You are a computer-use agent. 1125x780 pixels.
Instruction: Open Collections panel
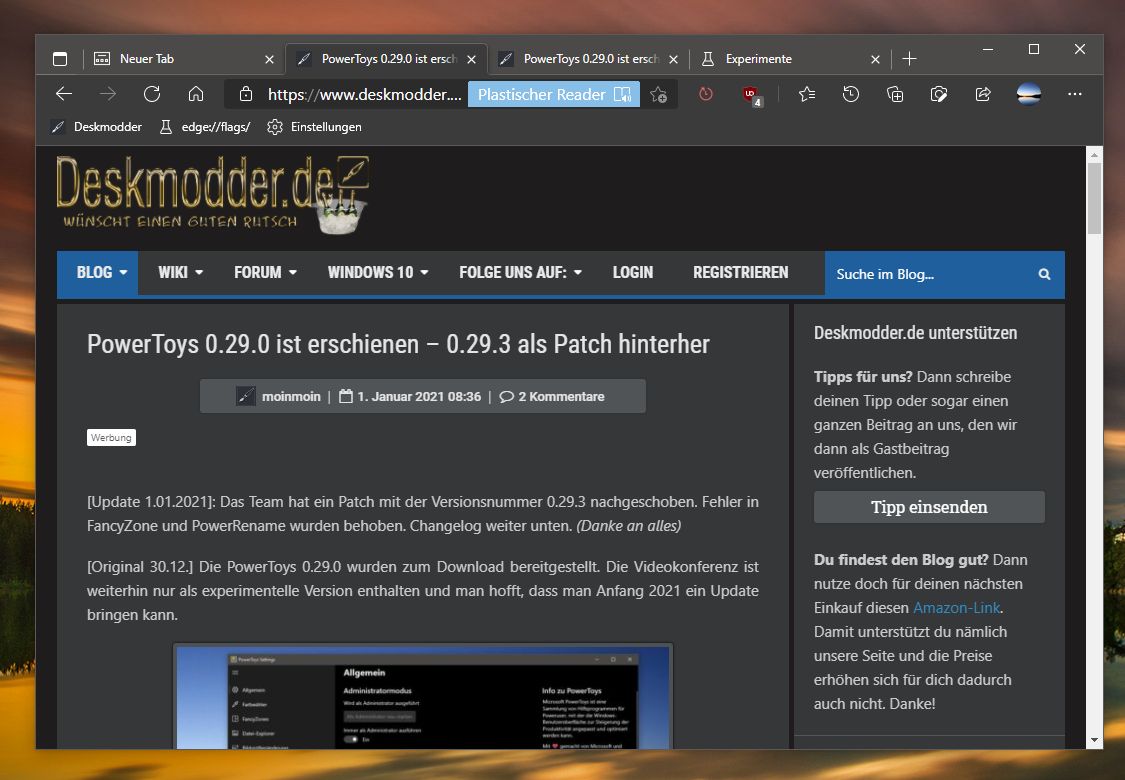click(895, 94)
